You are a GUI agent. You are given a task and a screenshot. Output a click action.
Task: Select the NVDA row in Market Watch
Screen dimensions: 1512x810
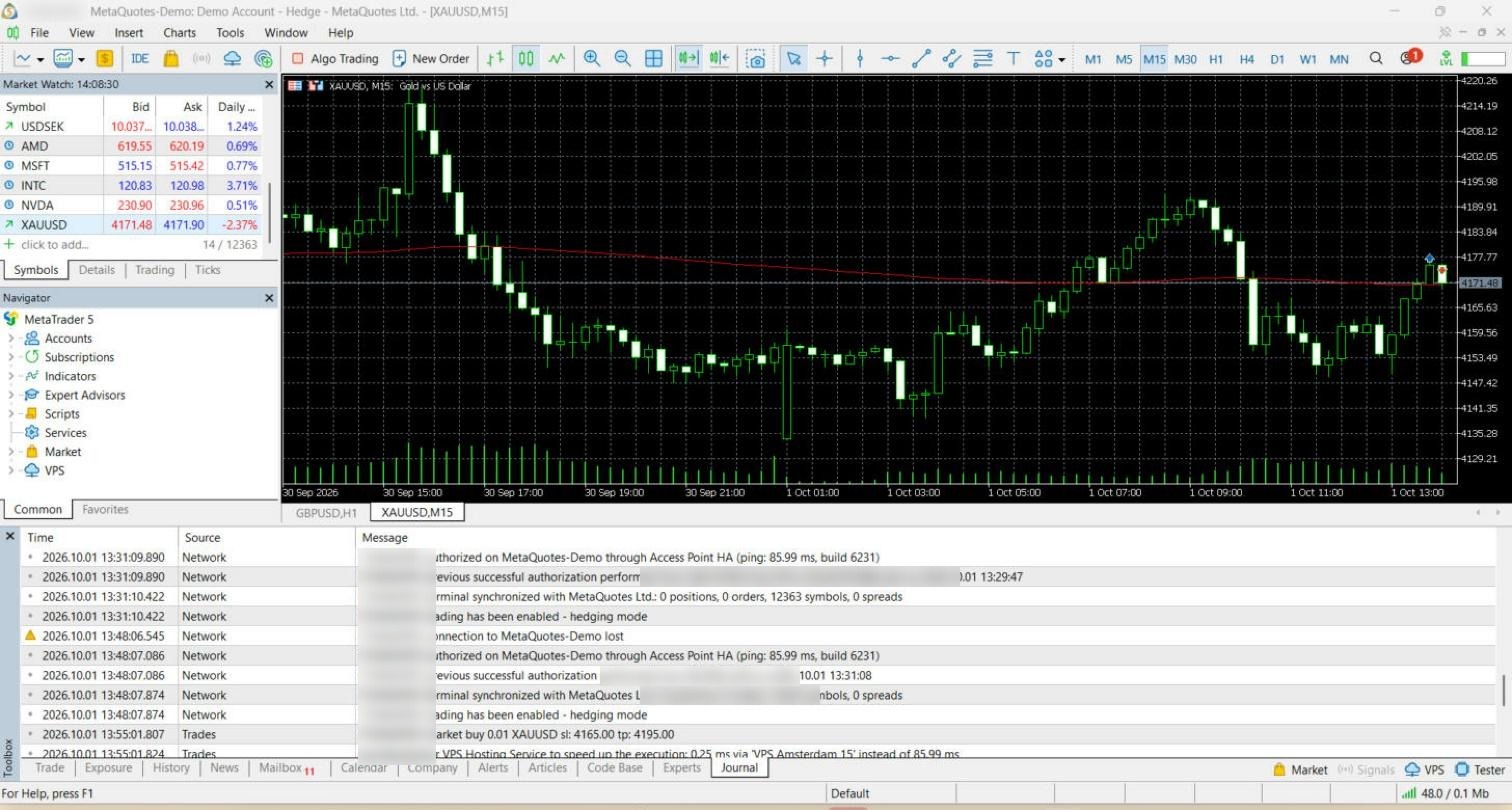pyautogui.click(x=132, y=205)
